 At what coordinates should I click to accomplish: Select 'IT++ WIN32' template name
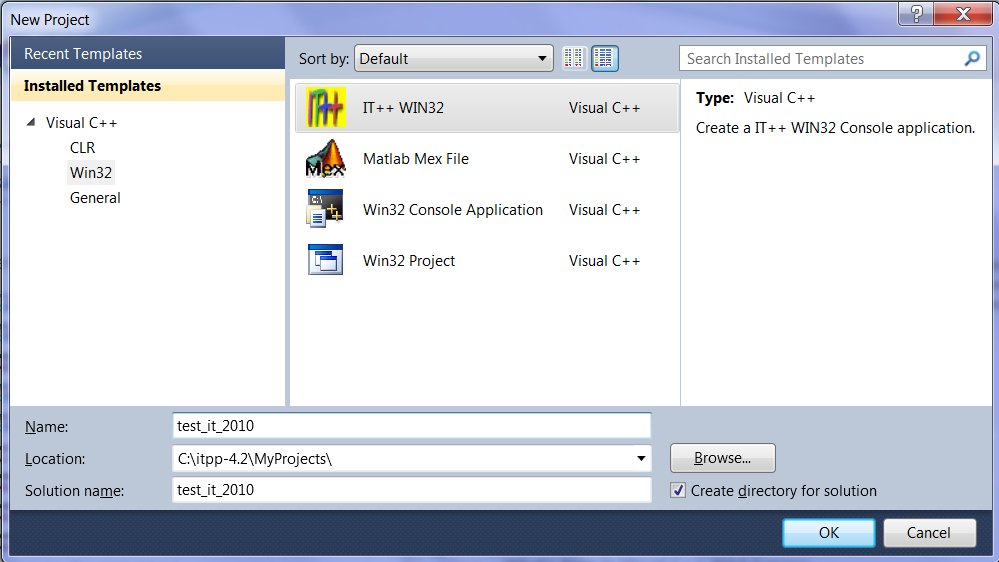point(403,108)
